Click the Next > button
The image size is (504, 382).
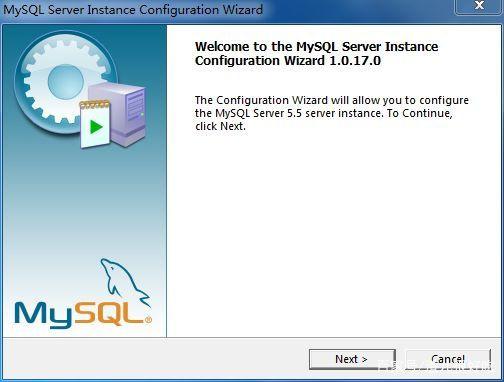(352, 359)
